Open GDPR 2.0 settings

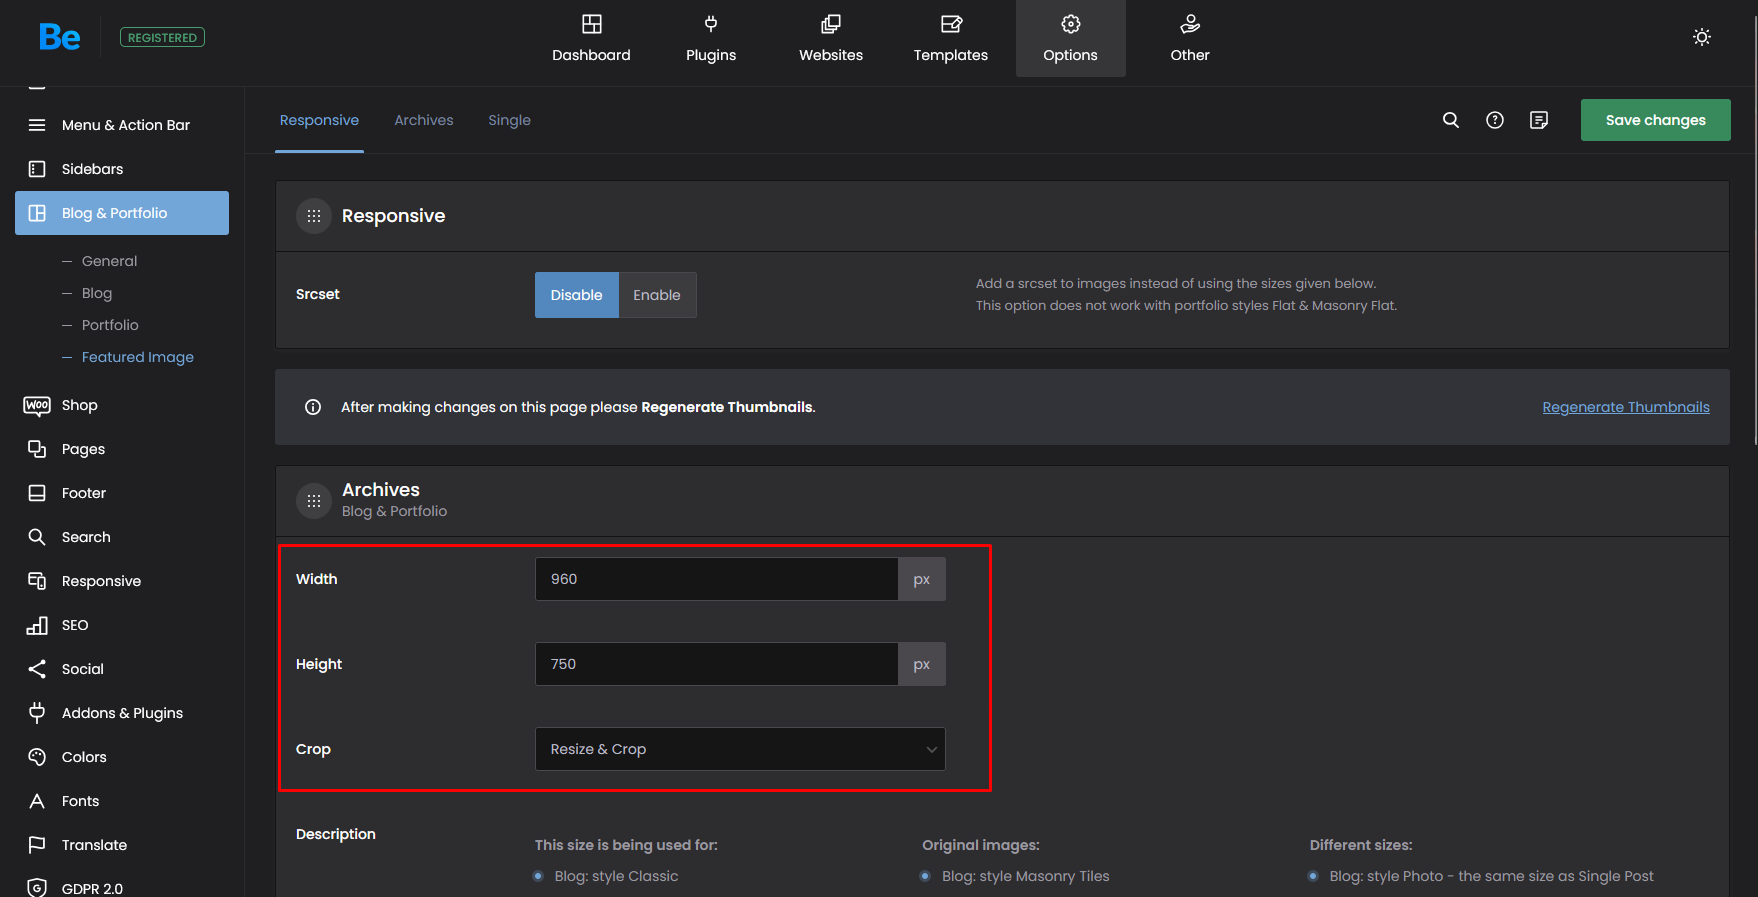point(92,889)
